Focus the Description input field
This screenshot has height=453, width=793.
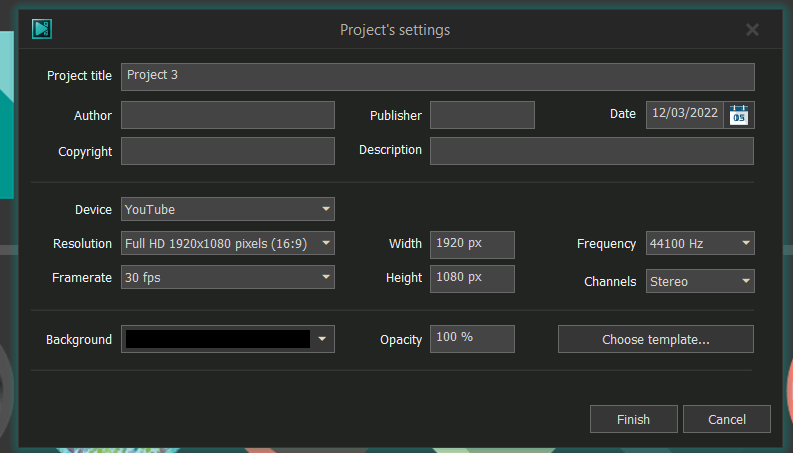coord(592,151)
